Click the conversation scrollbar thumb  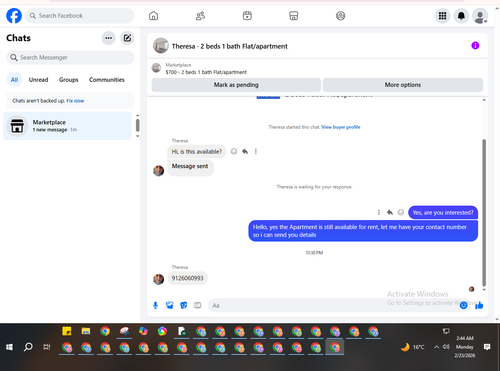tap(484, 212)
